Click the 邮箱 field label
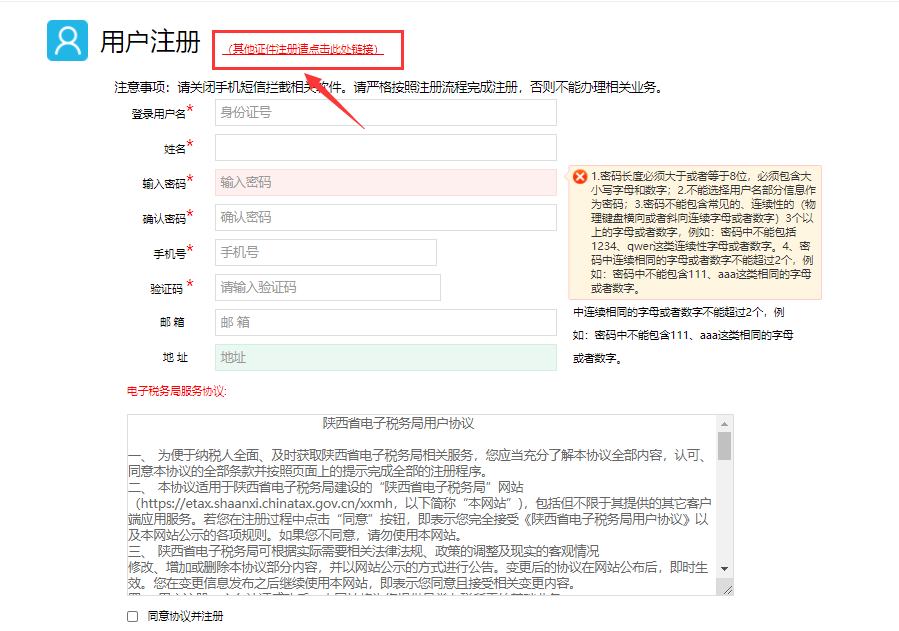This screenshot has height=631, width=899. [x=173, y=322]
